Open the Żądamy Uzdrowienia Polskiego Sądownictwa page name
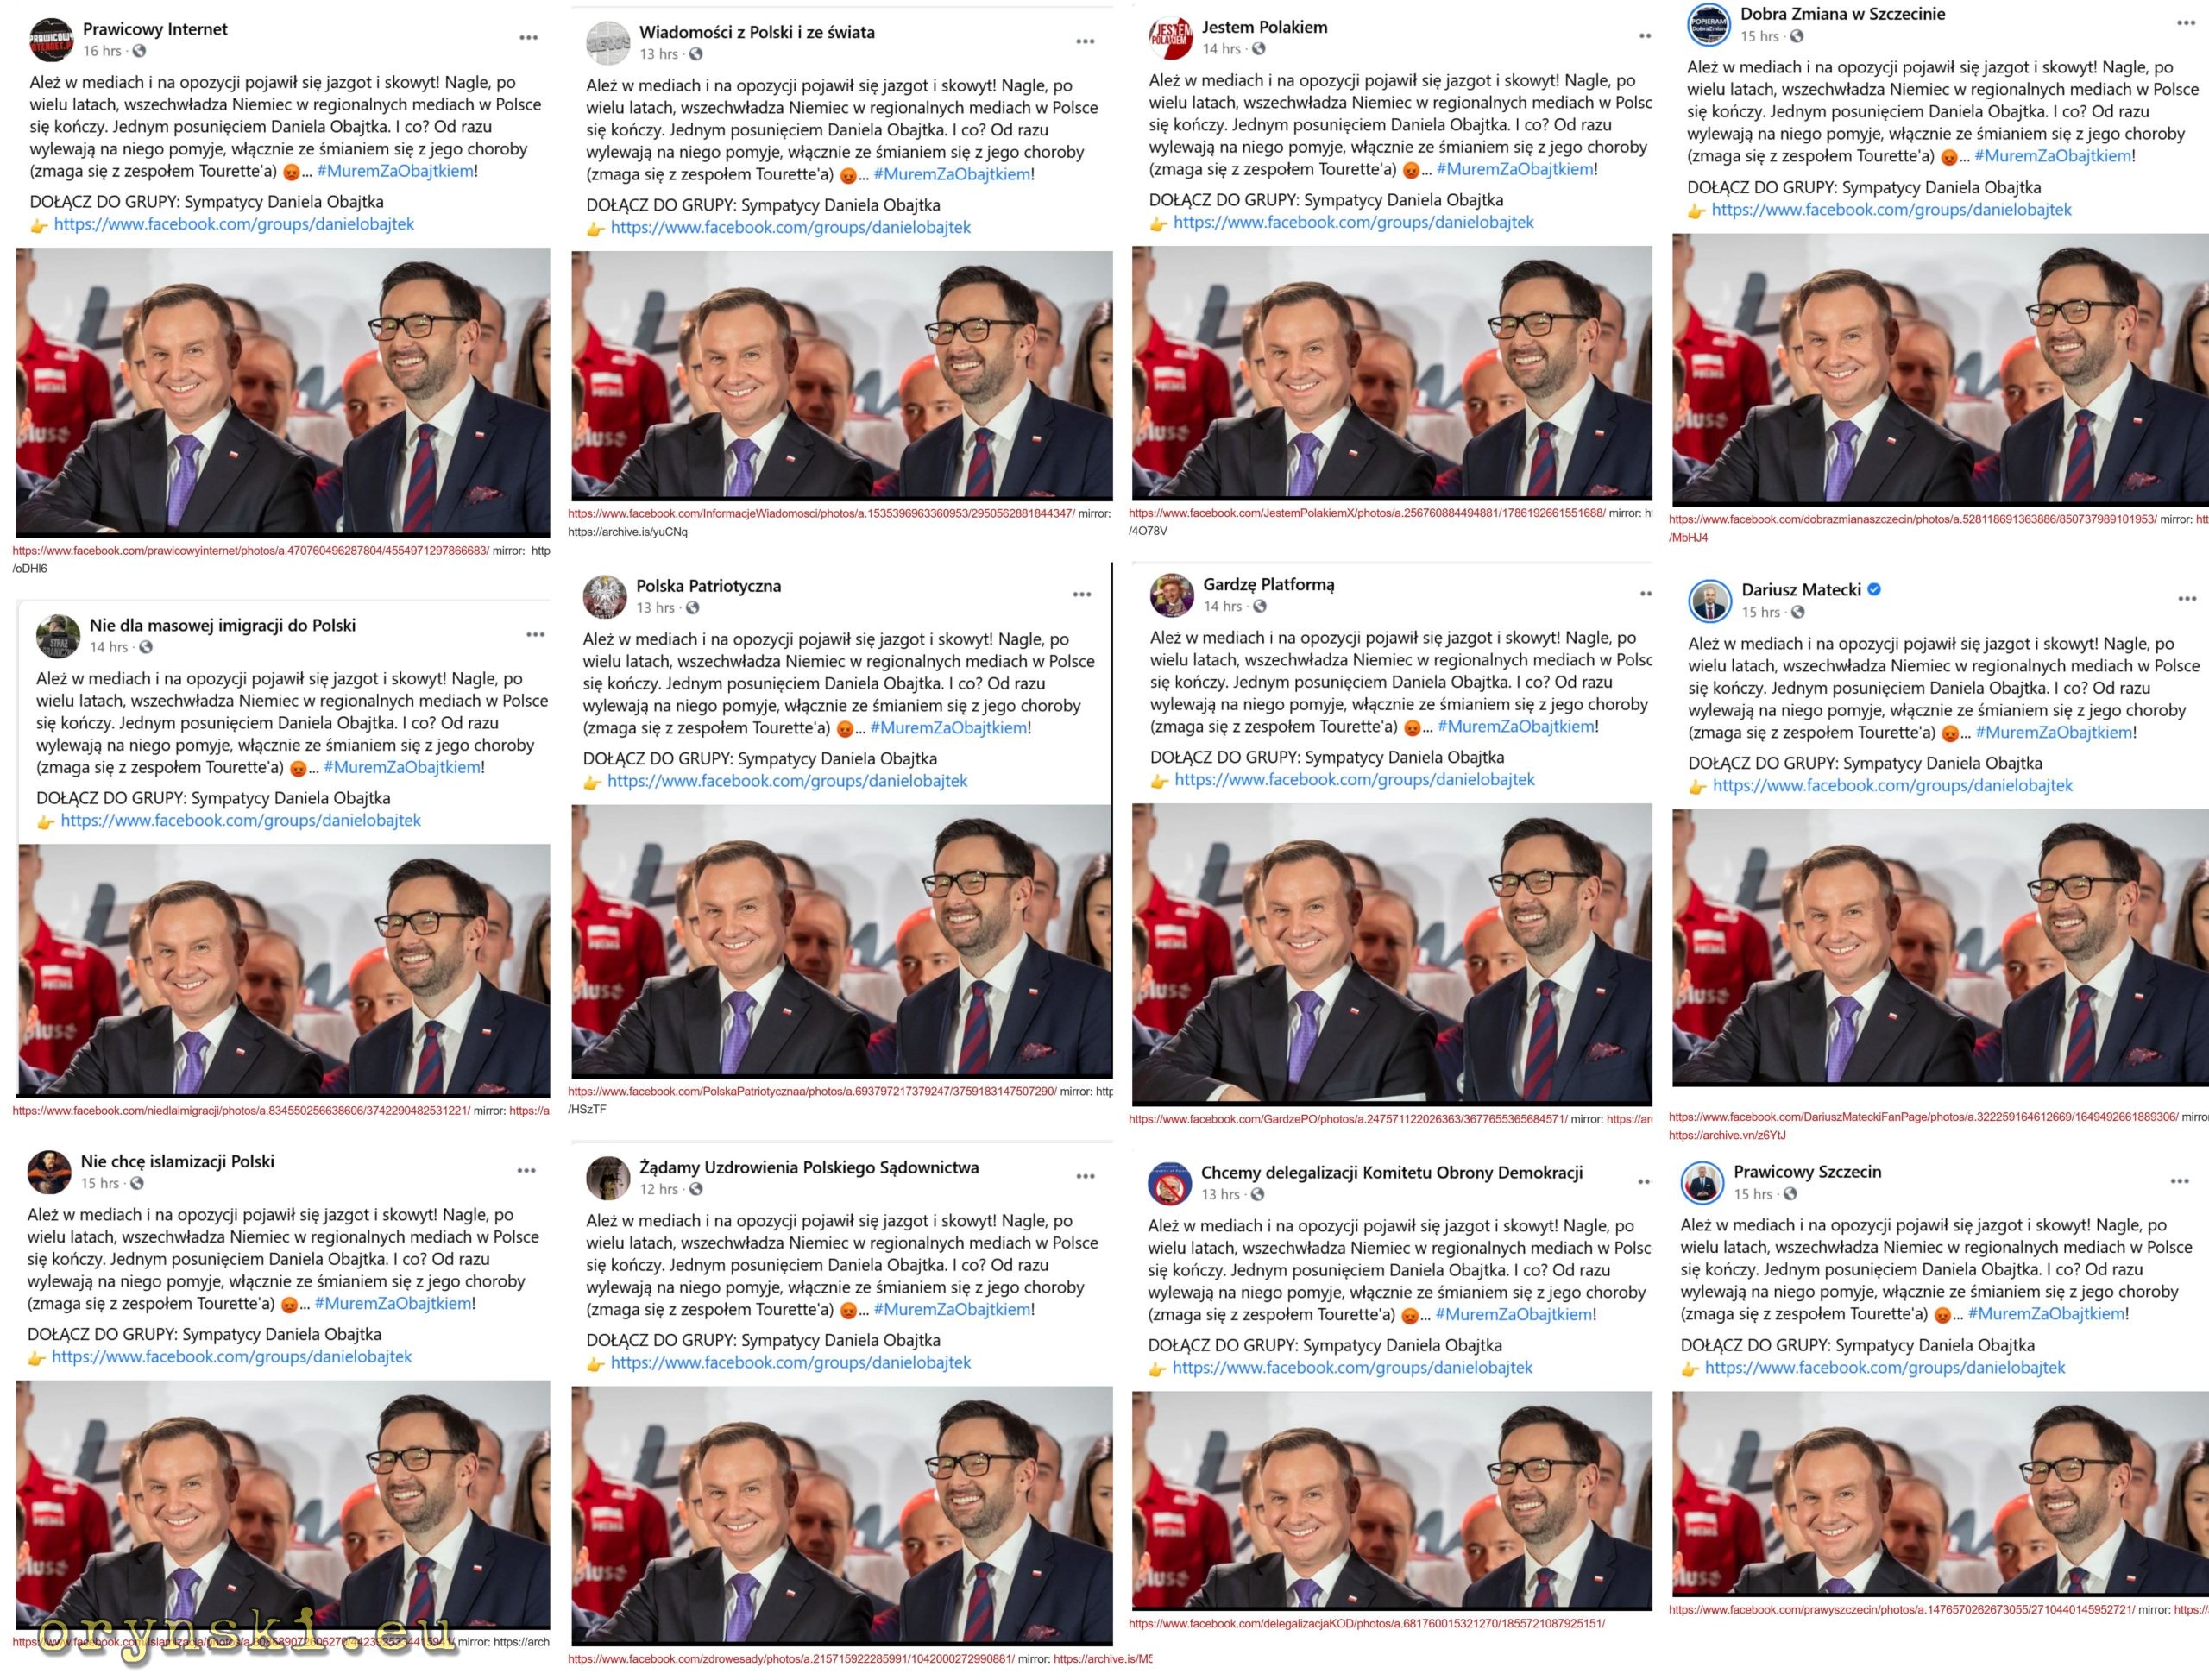Image resolution: width=2209 pixels, height=1680 pixels. [809, 1167]
